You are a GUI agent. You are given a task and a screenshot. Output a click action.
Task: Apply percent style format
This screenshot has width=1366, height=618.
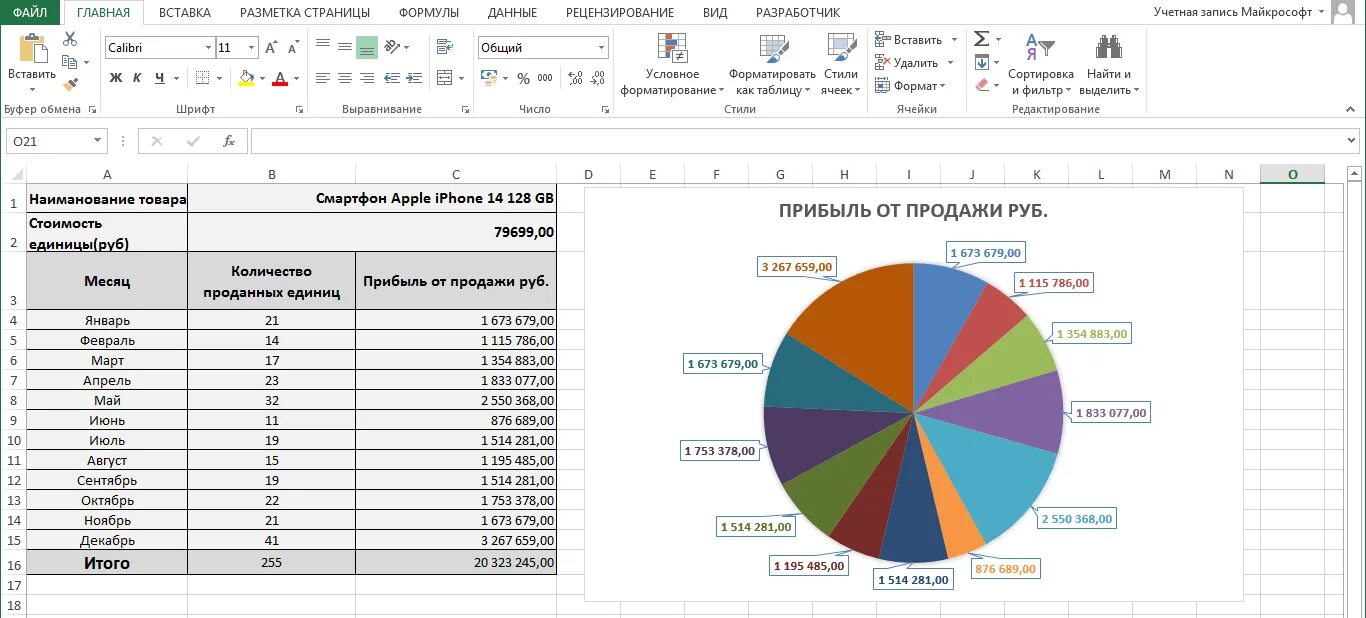523,78
